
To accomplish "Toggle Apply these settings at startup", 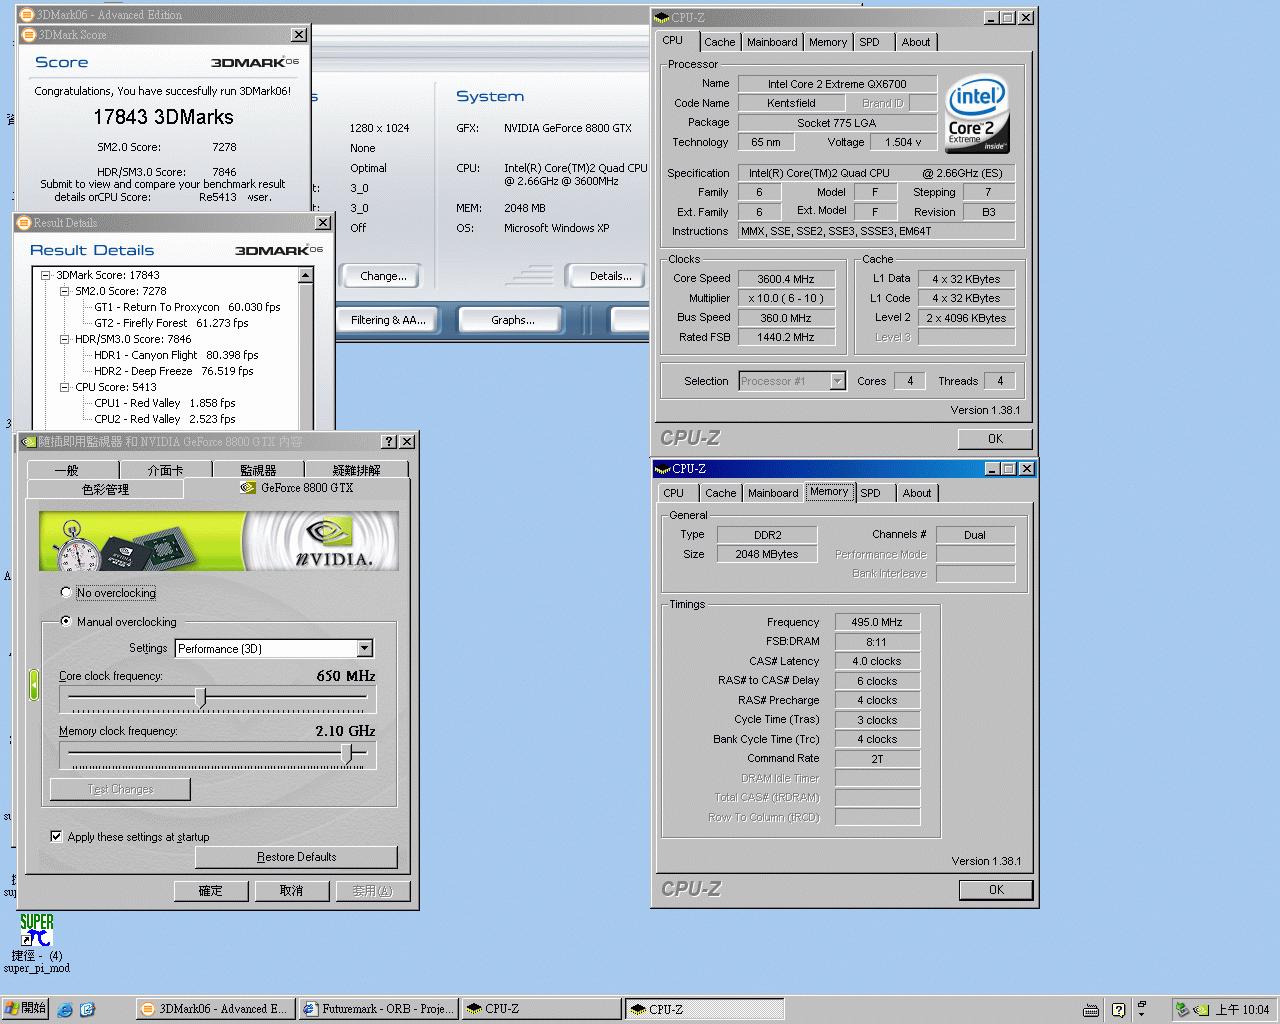I will coord(56,836).
